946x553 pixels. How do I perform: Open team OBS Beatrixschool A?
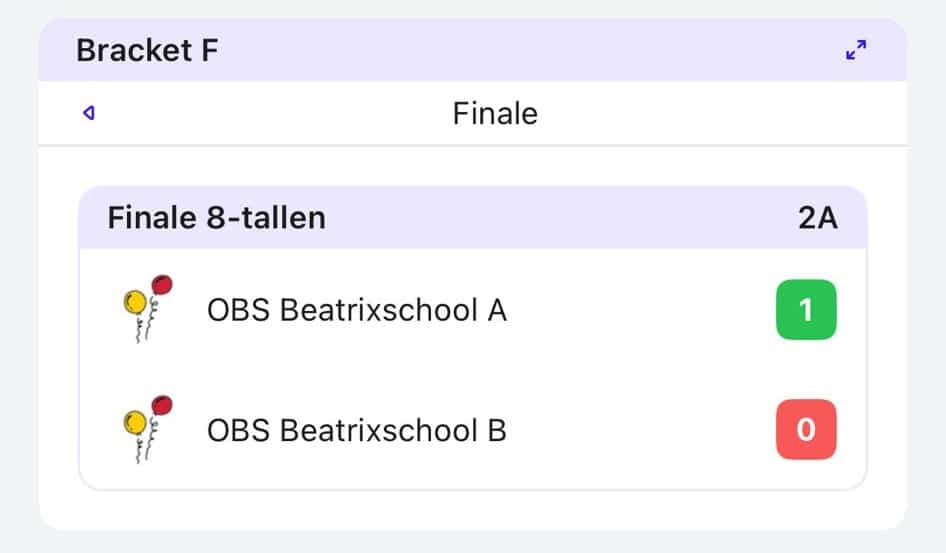point(356,310)
